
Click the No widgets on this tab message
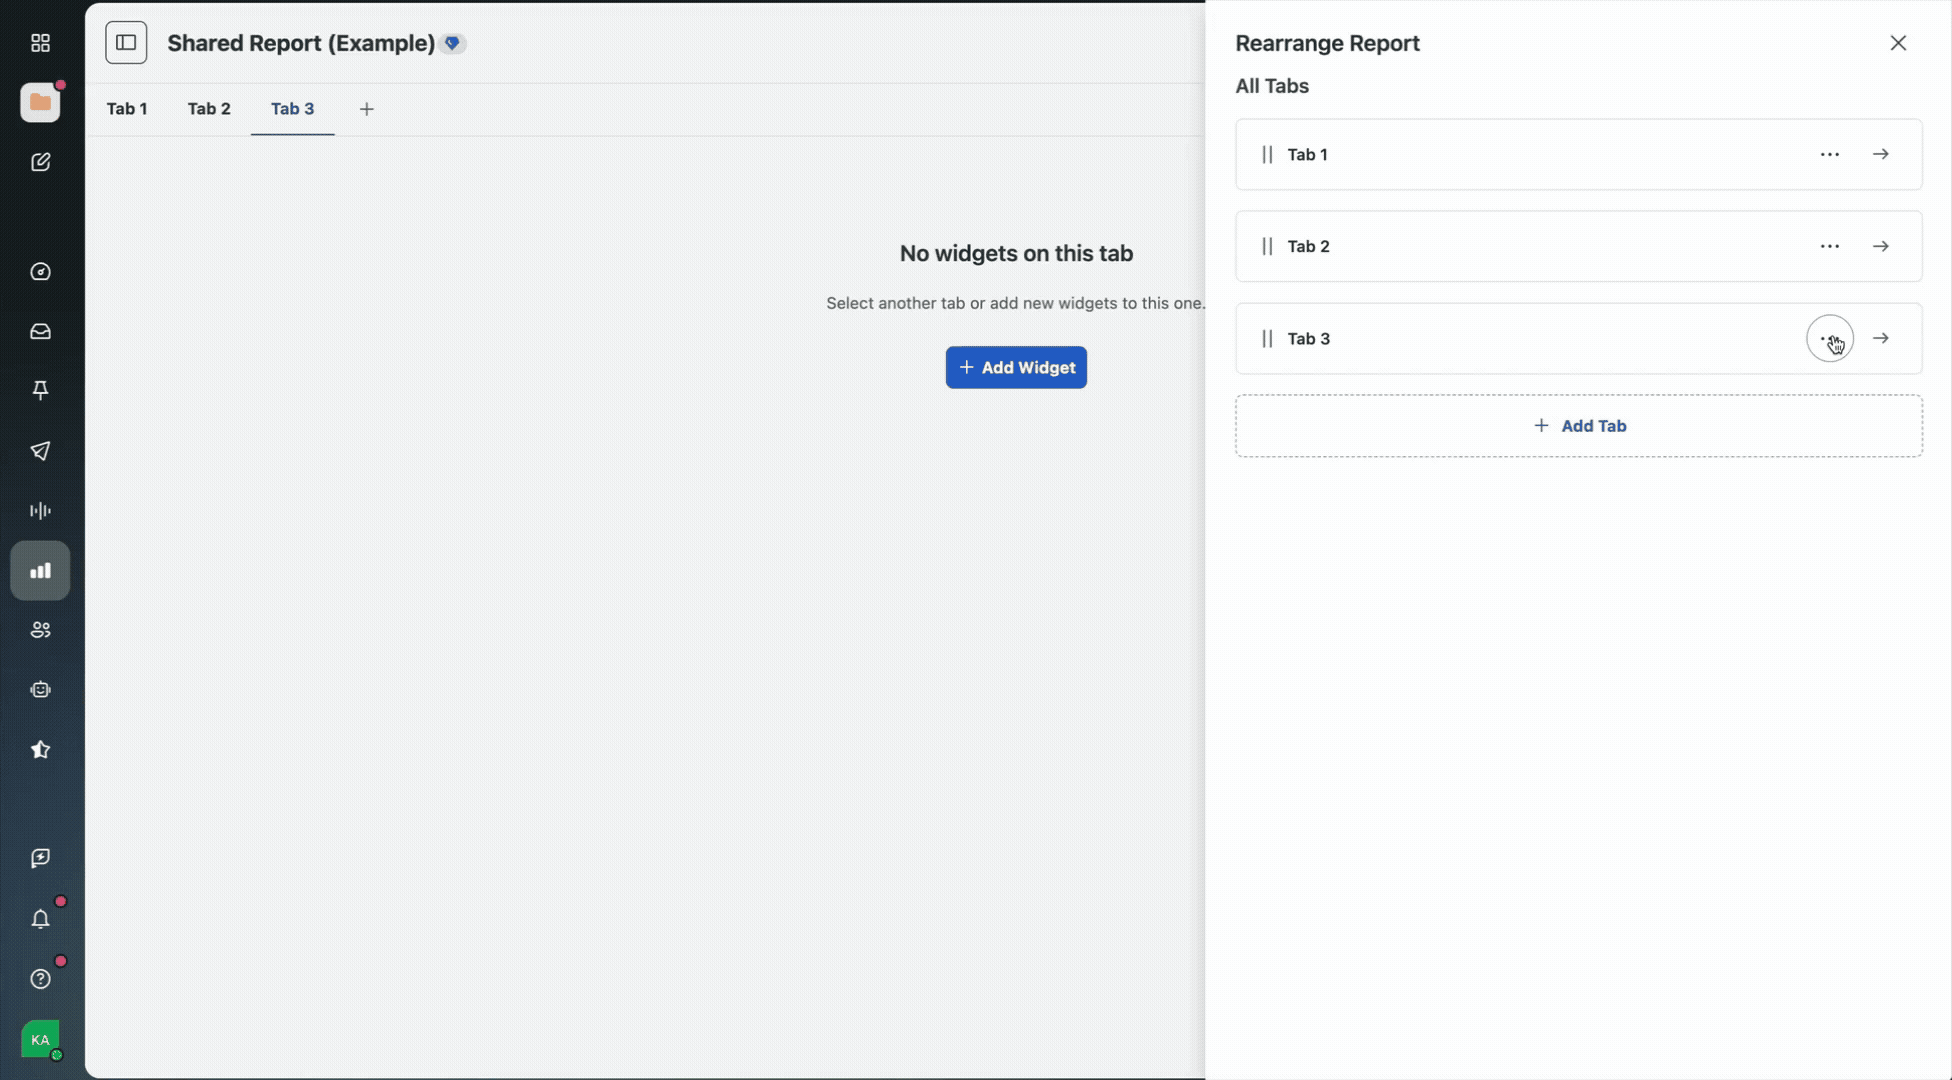point(1016,254)
